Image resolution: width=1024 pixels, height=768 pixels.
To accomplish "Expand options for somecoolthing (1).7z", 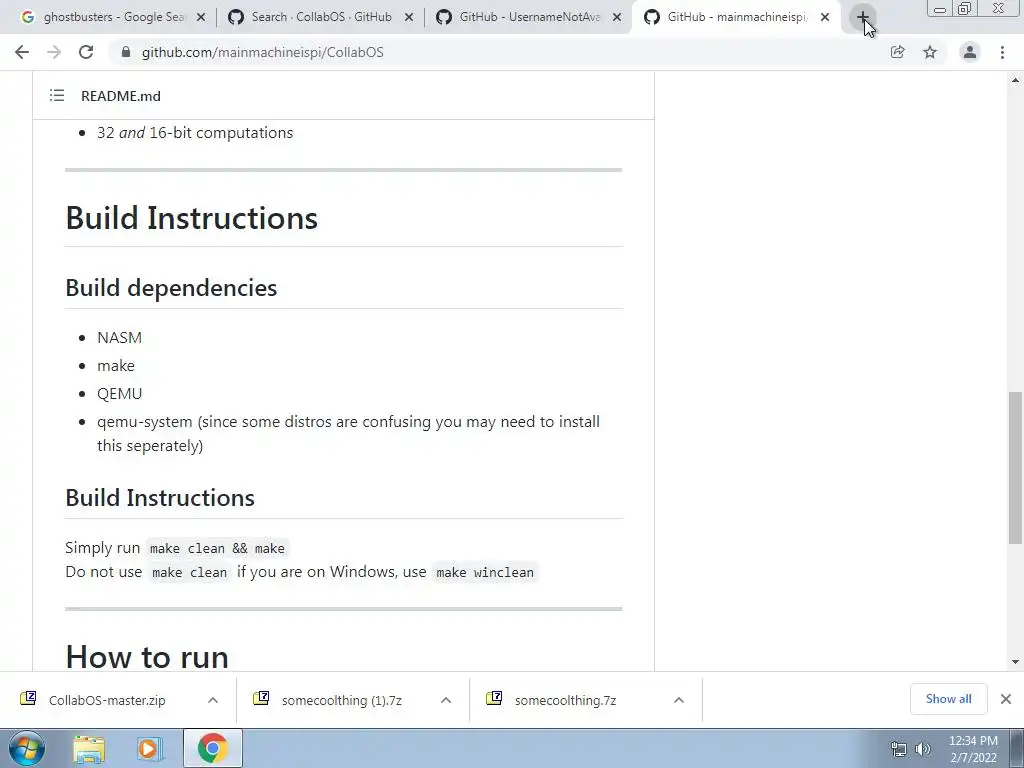I will coord(446,700).
